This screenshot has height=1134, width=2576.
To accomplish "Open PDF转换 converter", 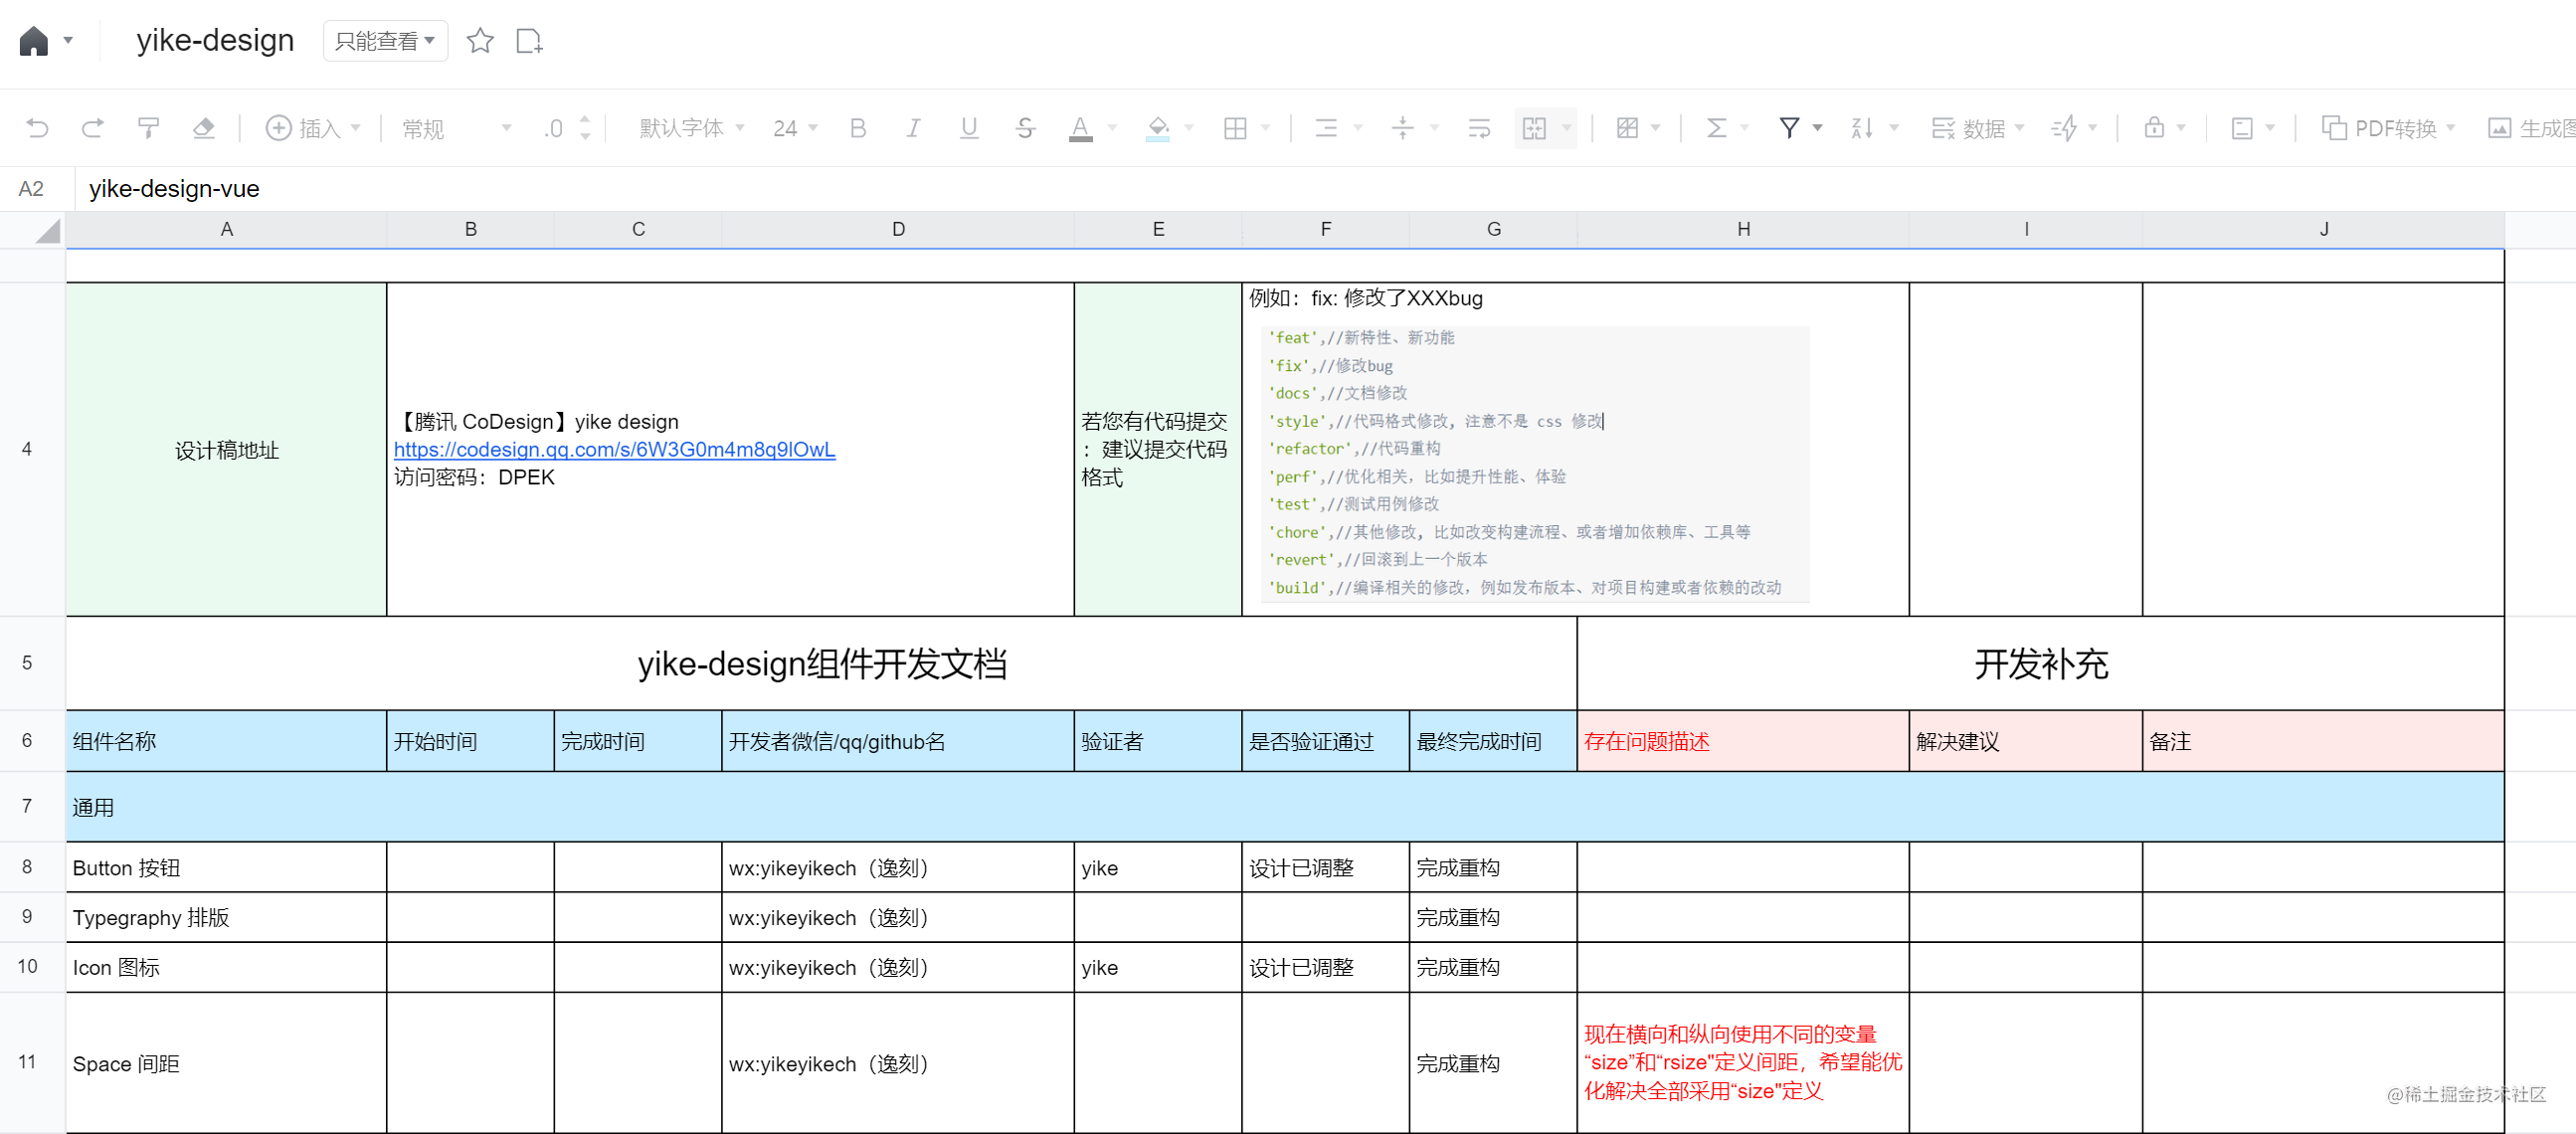I will (2387, 128).
